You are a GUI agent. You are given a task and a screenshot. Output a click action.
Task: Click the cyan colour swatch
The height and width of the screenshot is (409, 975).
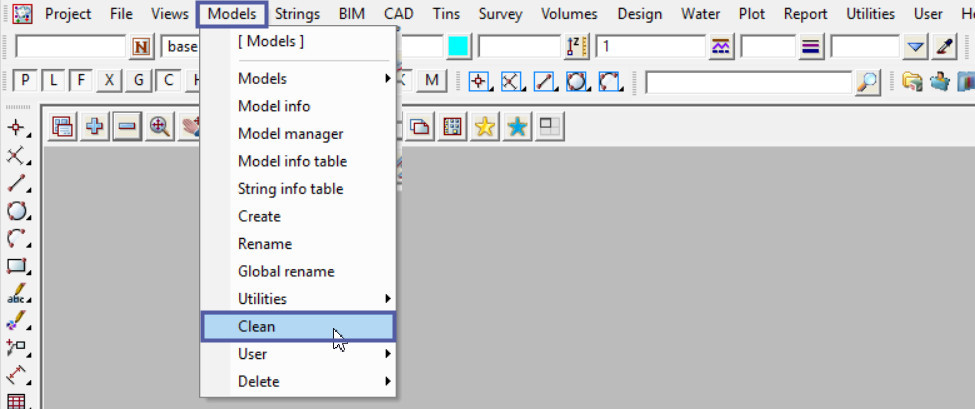459,47
